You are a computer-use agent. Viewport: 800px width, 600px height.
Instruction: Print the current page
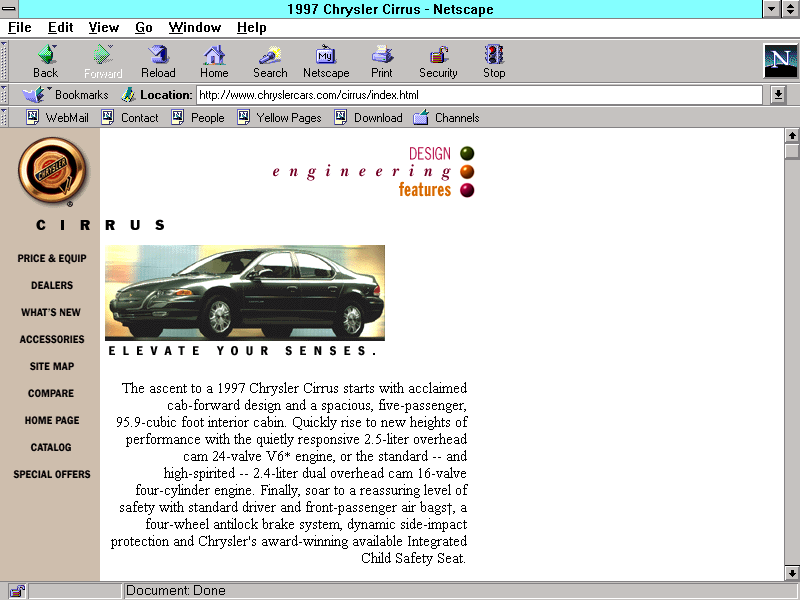point(382,61)
